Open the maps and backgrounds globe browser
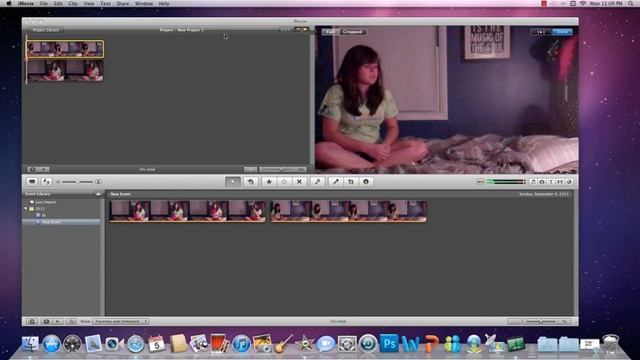The image size is (640, 360). 569,182
